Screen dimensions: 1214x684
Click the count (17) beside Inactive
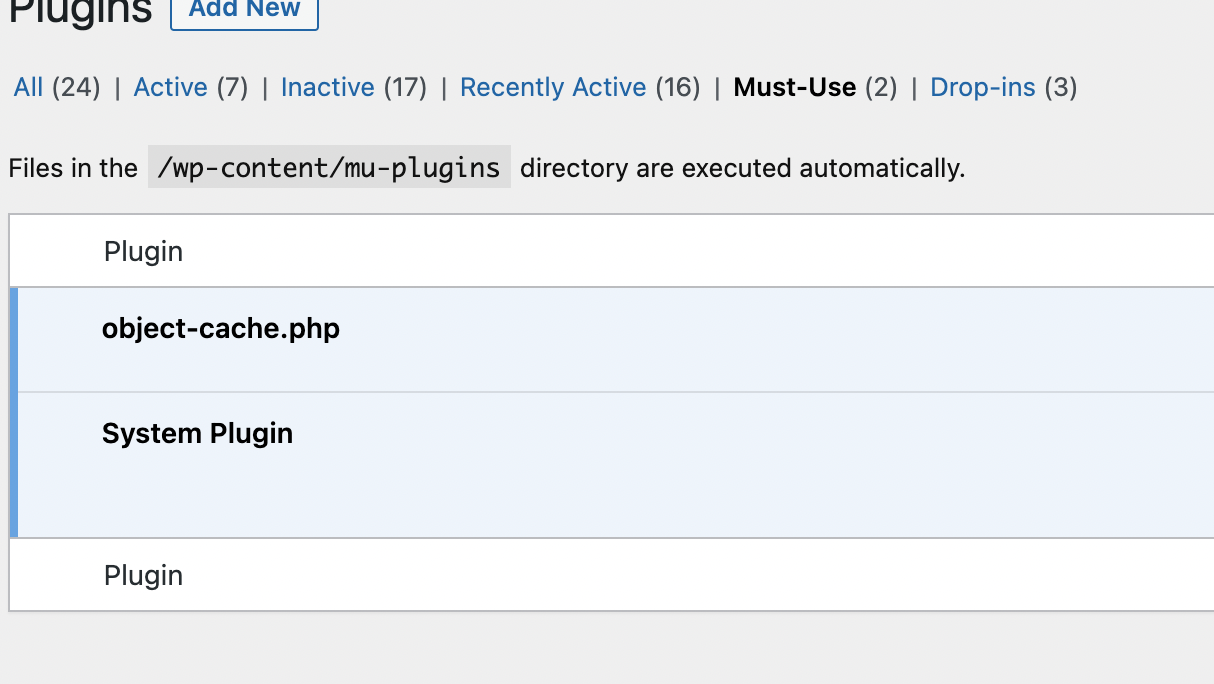(x=405, y=88)
